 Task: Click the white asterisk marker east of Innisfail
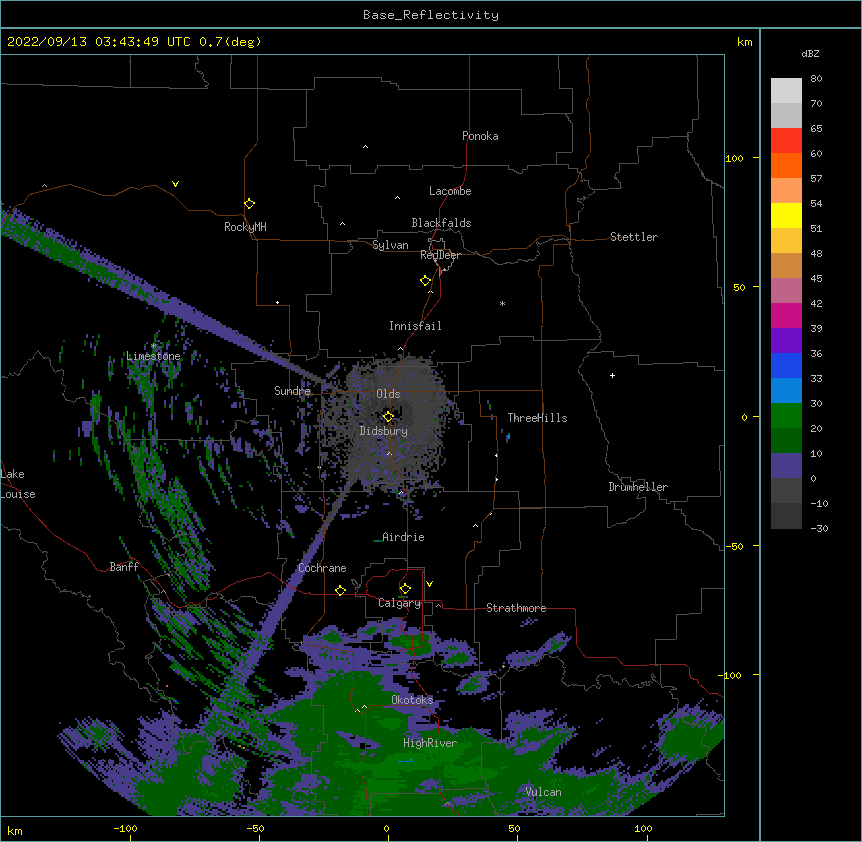(502, 303)
